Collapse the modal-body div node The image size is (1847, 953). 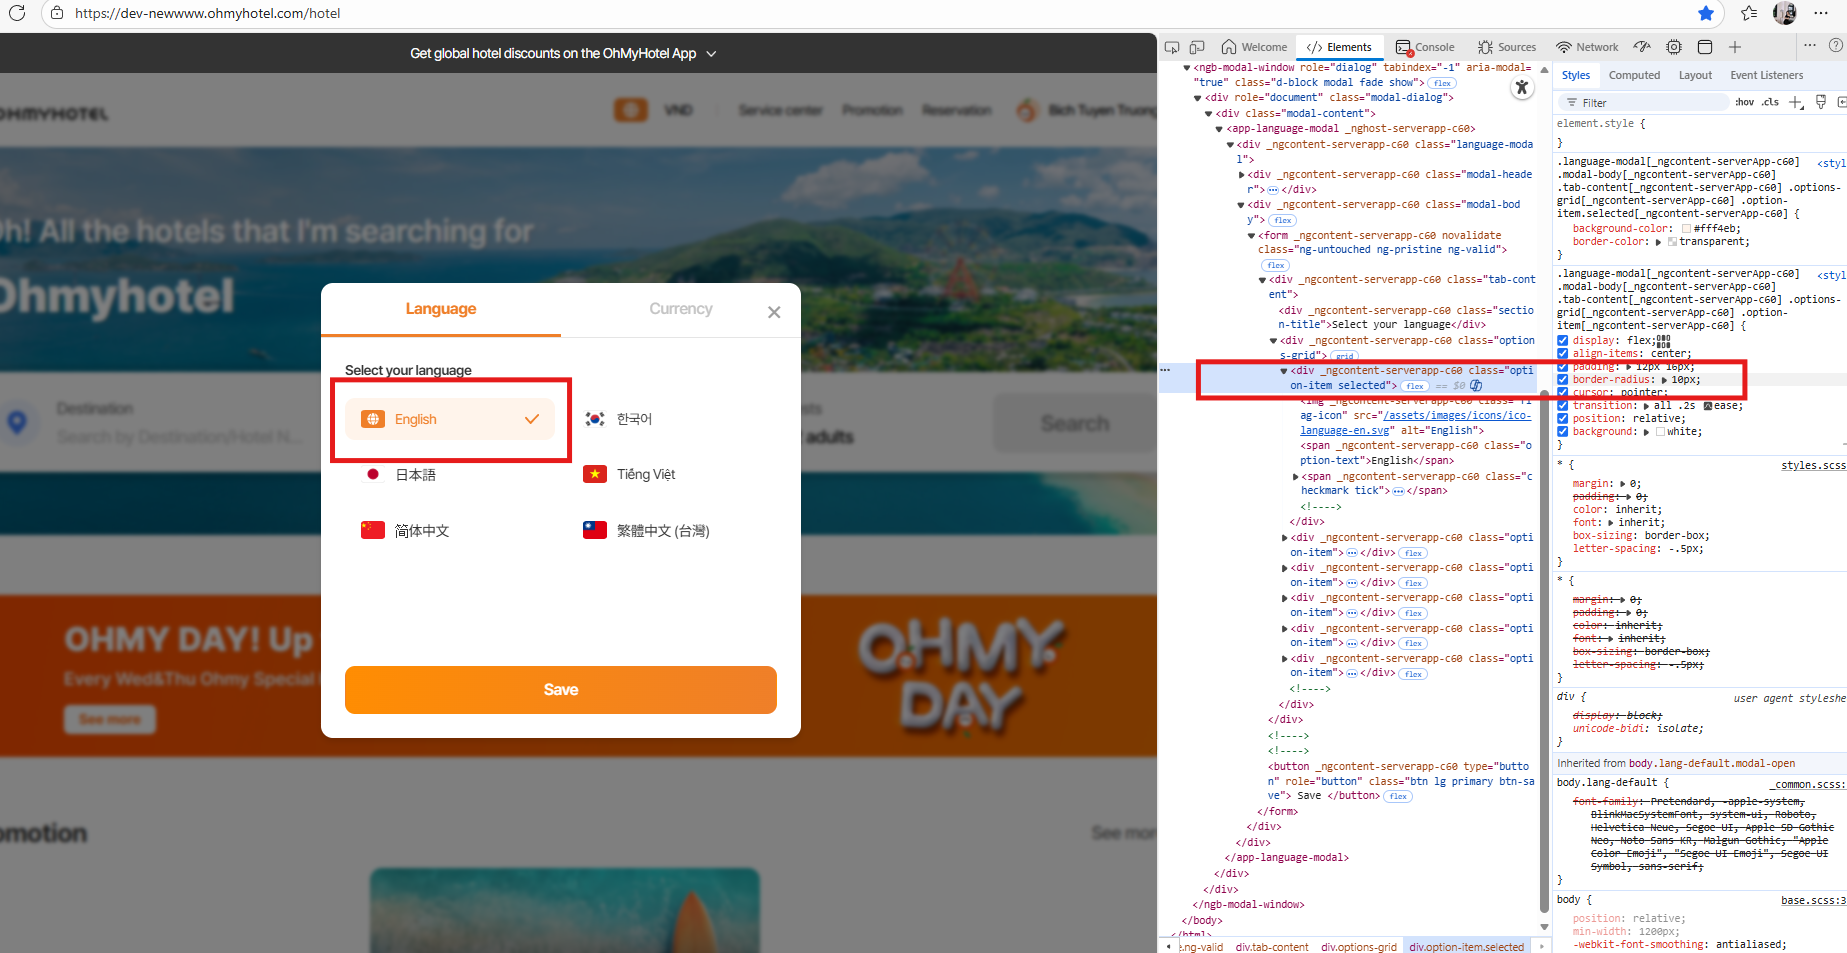point(1242,205)
